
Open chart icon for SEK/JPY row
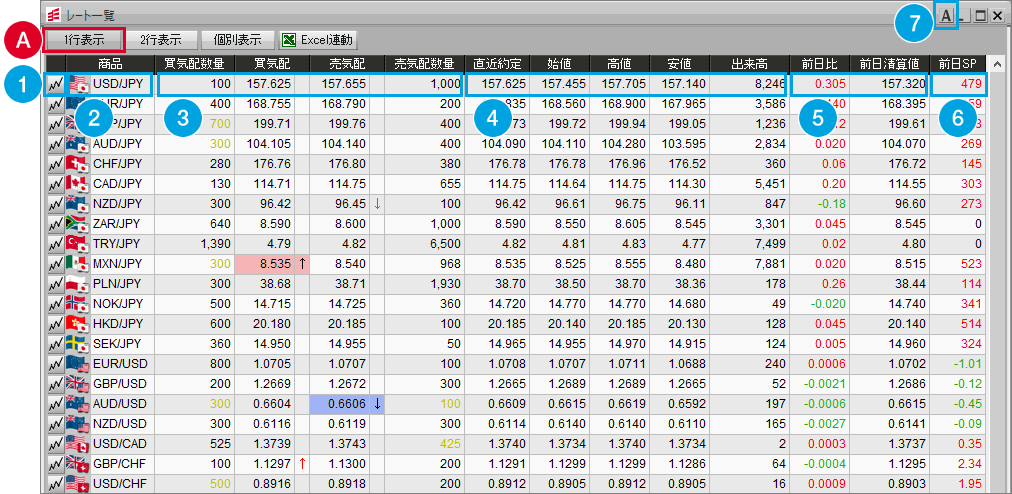tap(55, 344)
